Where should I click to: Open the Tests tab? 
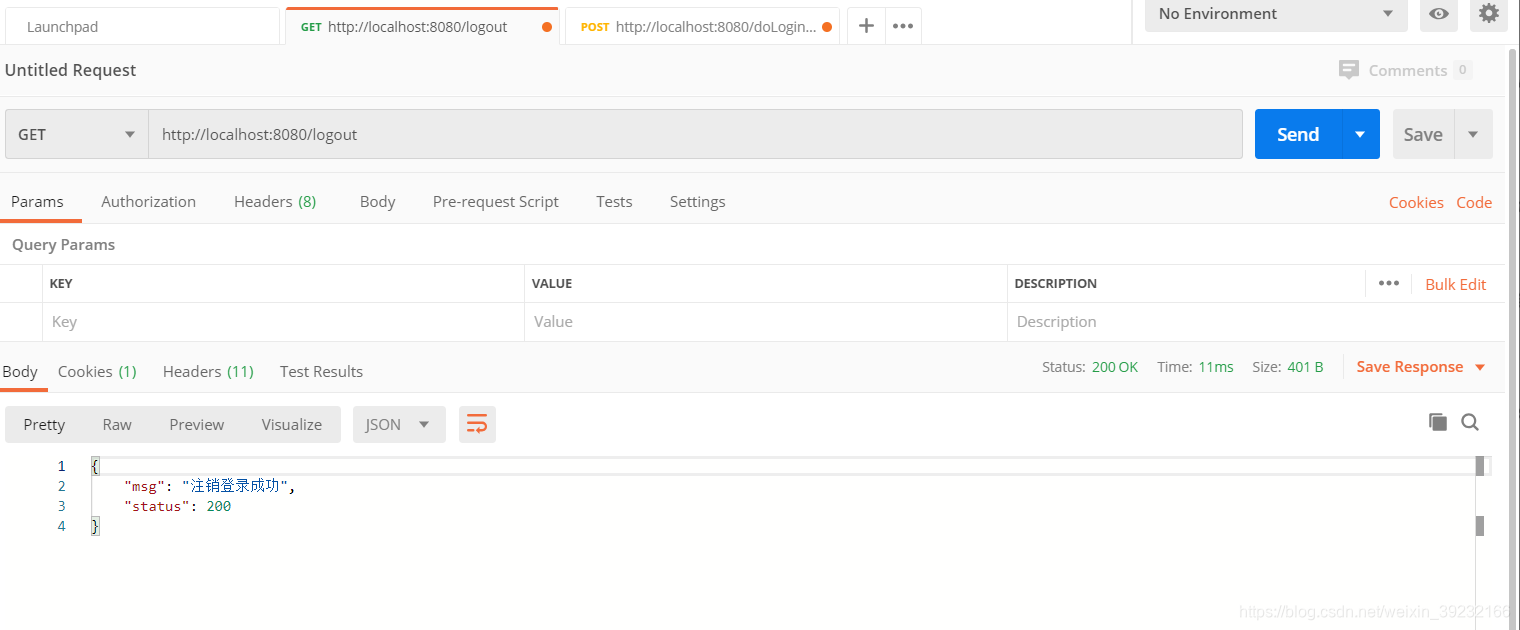614,201
